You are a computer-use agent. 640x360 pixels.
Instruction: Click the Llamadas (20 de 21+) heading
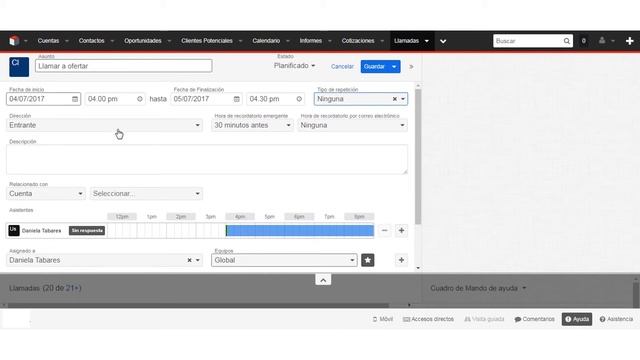click(x=45, y=288)
